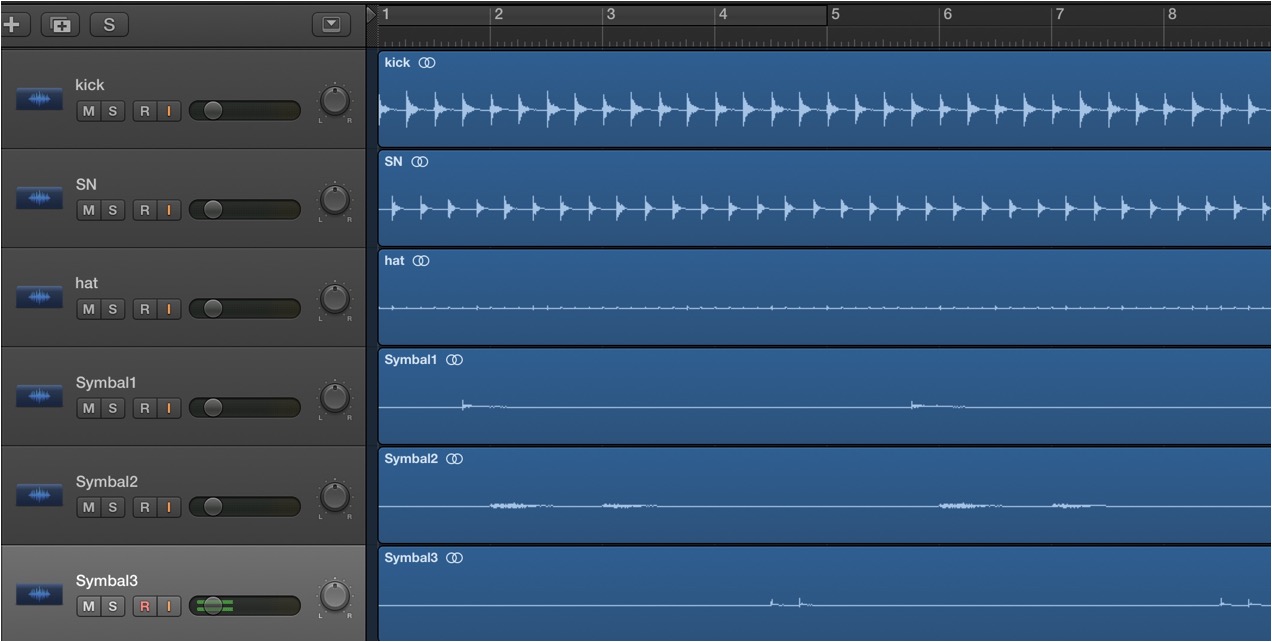This screenshot has width=1272, height=642.
Task: Toggle input monitoring on Symbal1 track
Action: coord(169,408)
